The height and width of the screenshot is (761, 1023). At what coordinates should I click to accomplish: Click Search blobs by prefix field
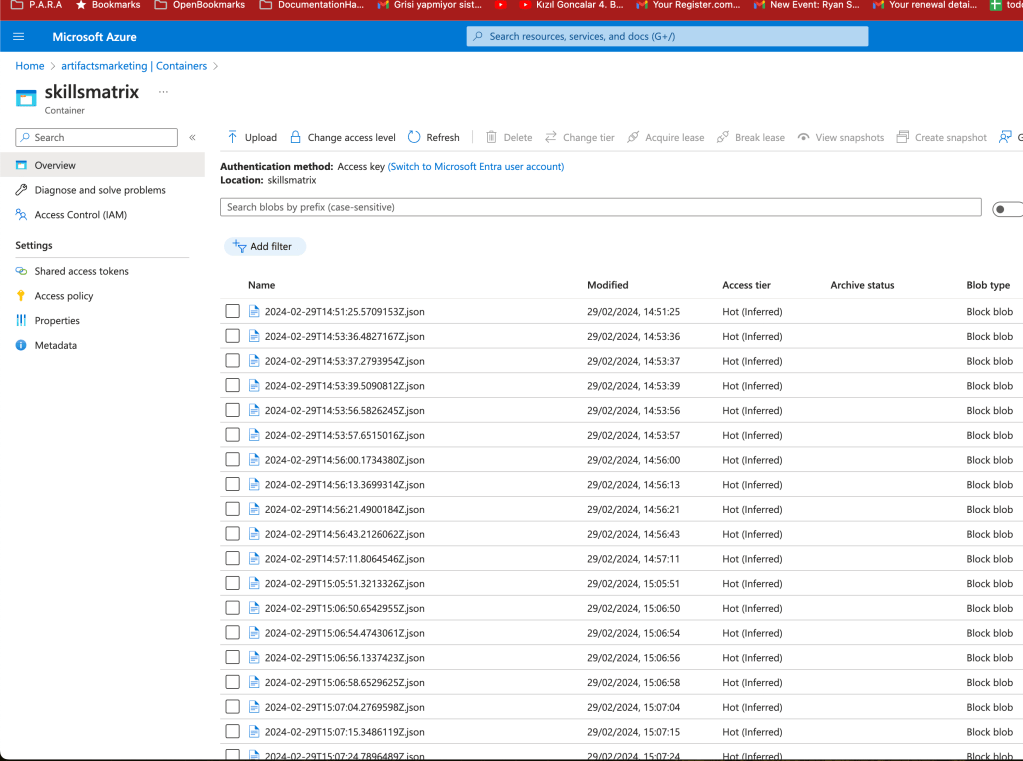[x=600, y=207]
